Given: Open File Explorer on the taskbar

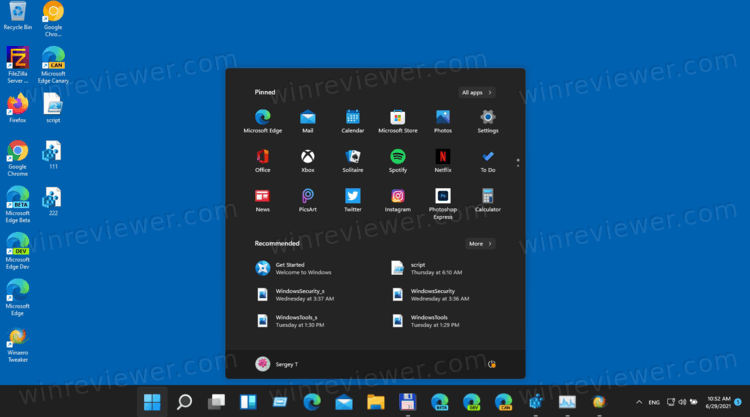Looking at the screenshot, I should 376,402.
